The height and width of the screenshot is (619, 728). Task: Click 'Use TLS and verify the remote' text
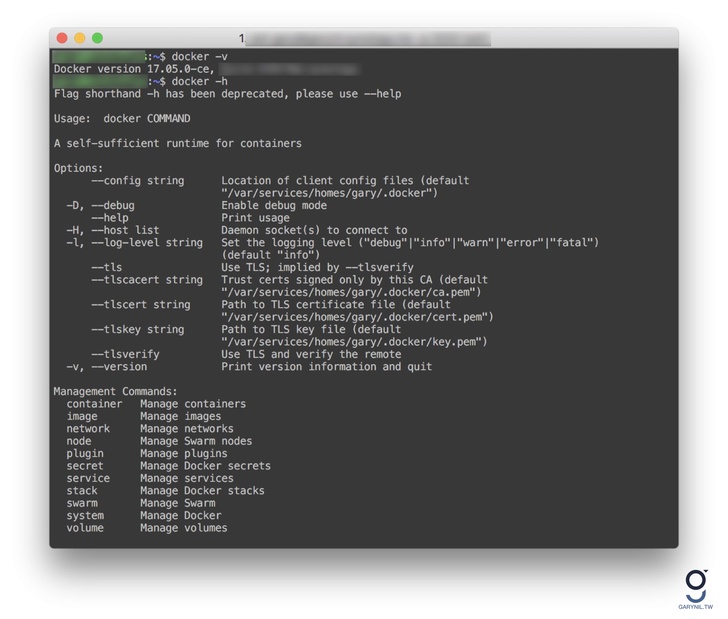point(311,354)
